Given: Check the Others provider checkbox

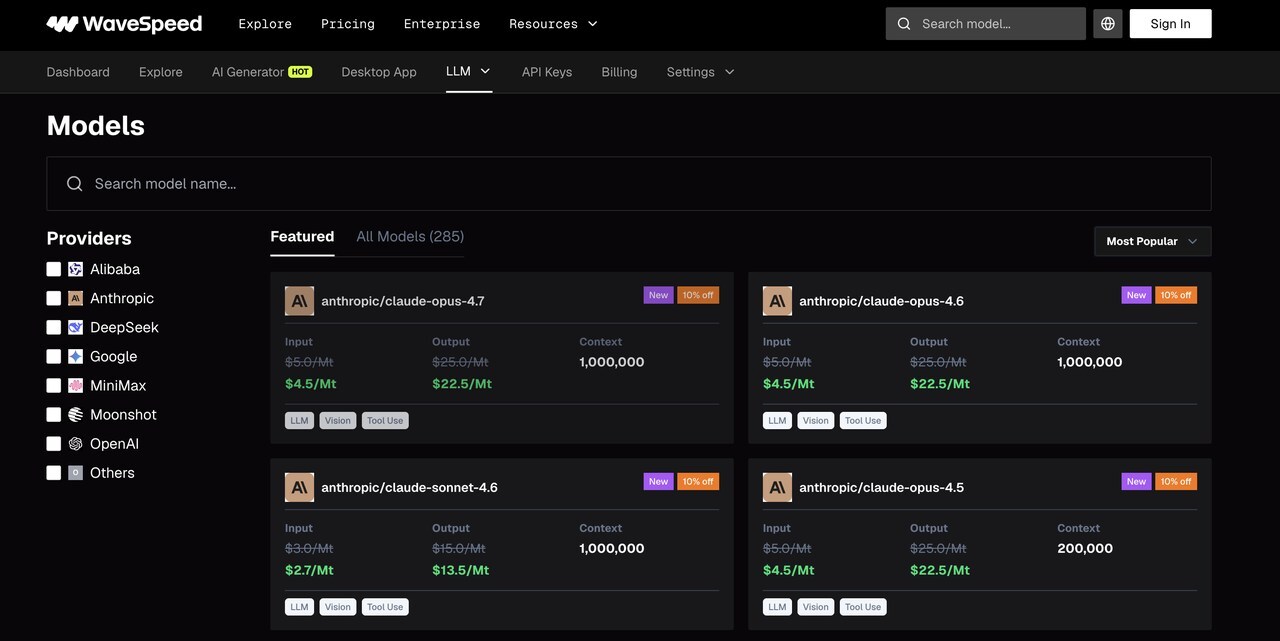Looking at the screenshot, I should 54,472.
